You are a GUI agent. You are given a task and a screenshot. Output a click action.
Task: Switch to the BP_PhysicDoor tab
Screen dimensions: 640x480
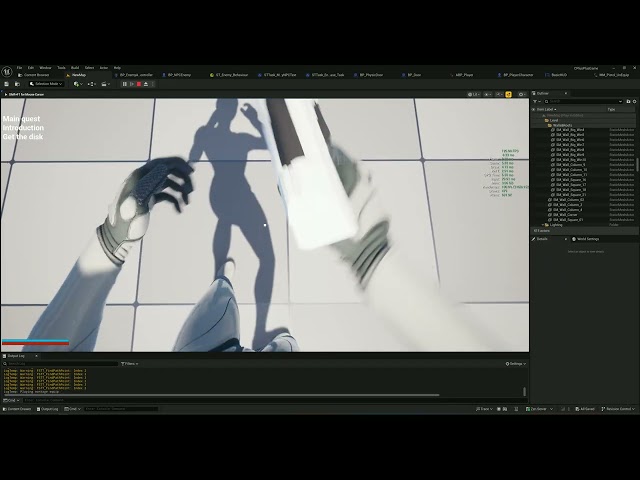click(371, 75)
